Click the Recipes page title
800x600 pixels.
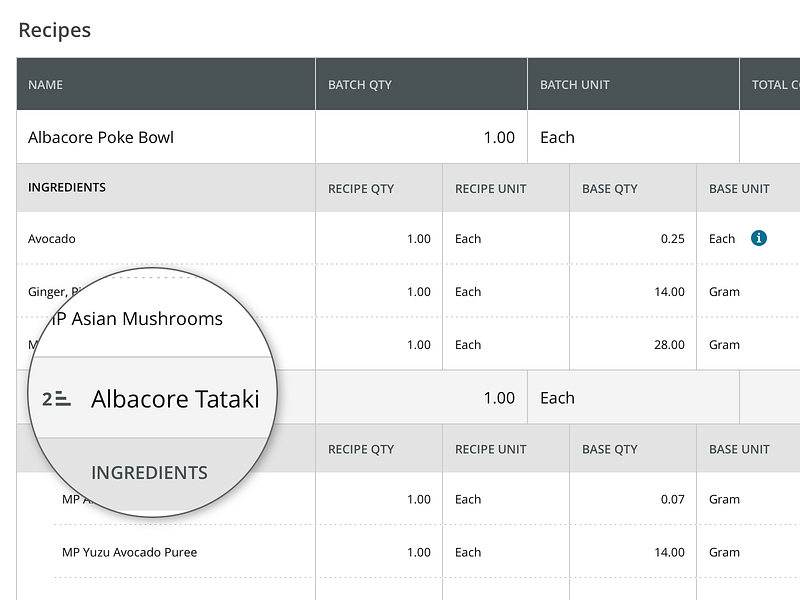pyautogui.click(x=53, y=30)
